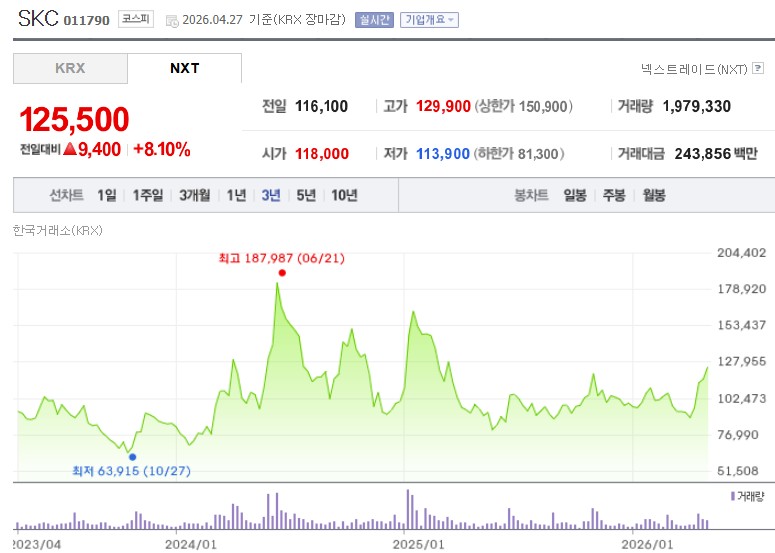Click the red up-arrow change 9,400
This screenshot has height=553, width=775.
pos(92,149)
